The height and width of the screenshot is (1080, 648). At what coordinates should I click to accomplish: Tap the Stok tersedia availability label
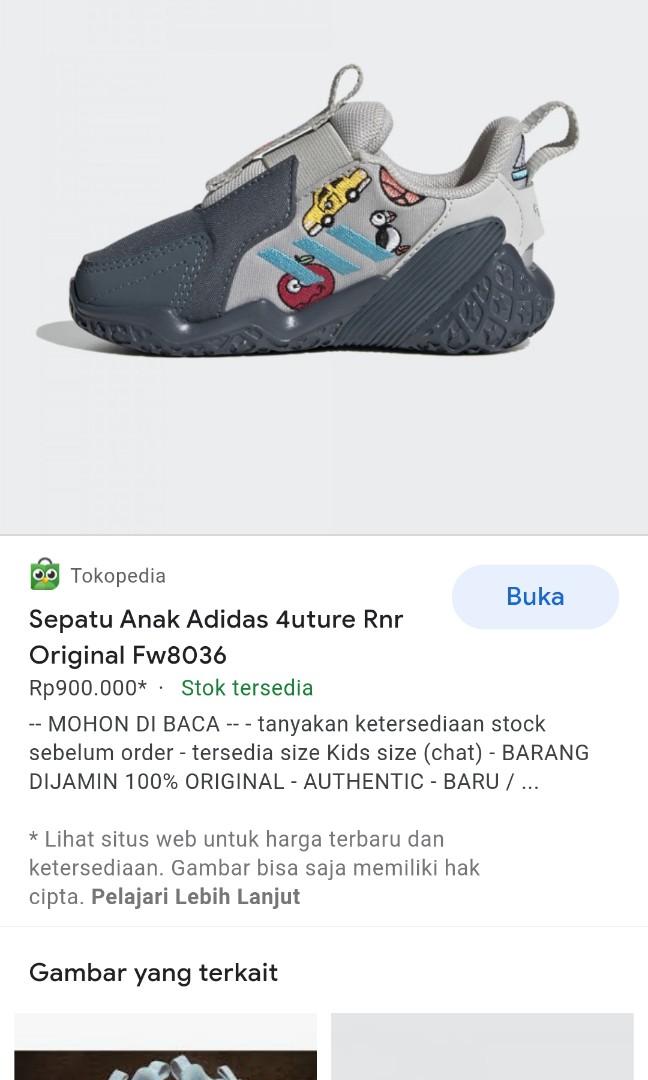click(247, 688)
